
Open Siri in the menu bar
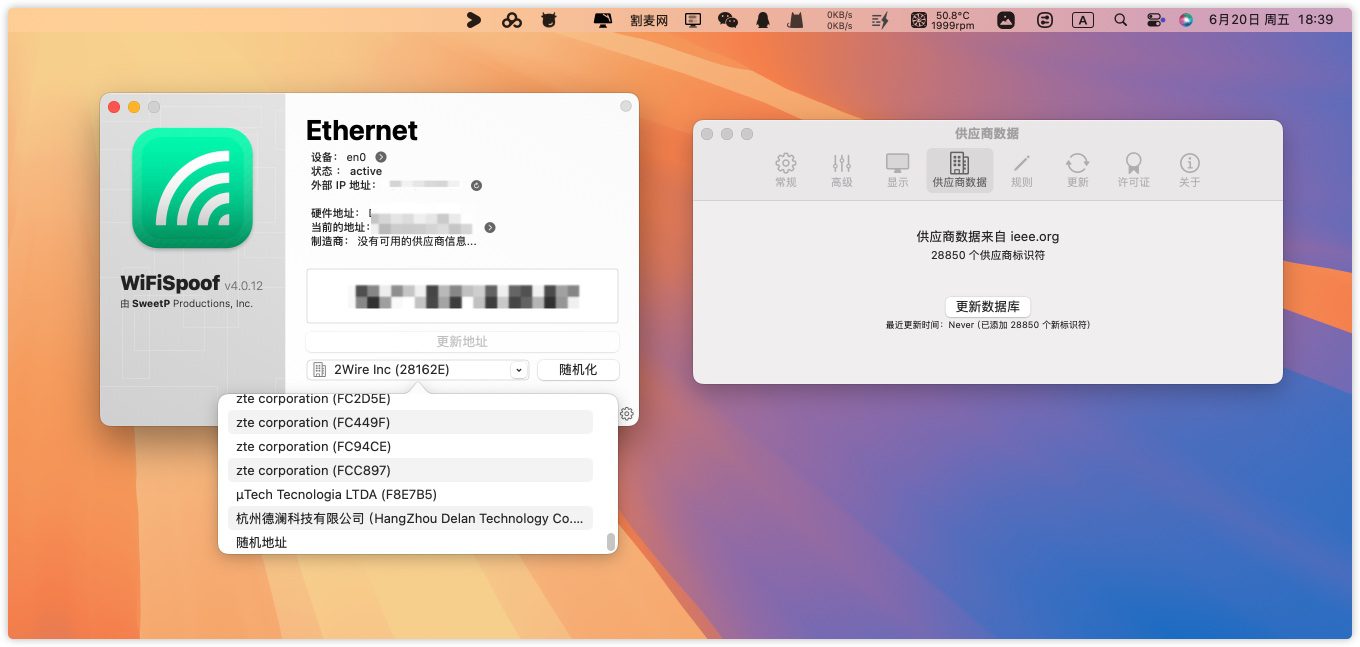[1186, 20]
